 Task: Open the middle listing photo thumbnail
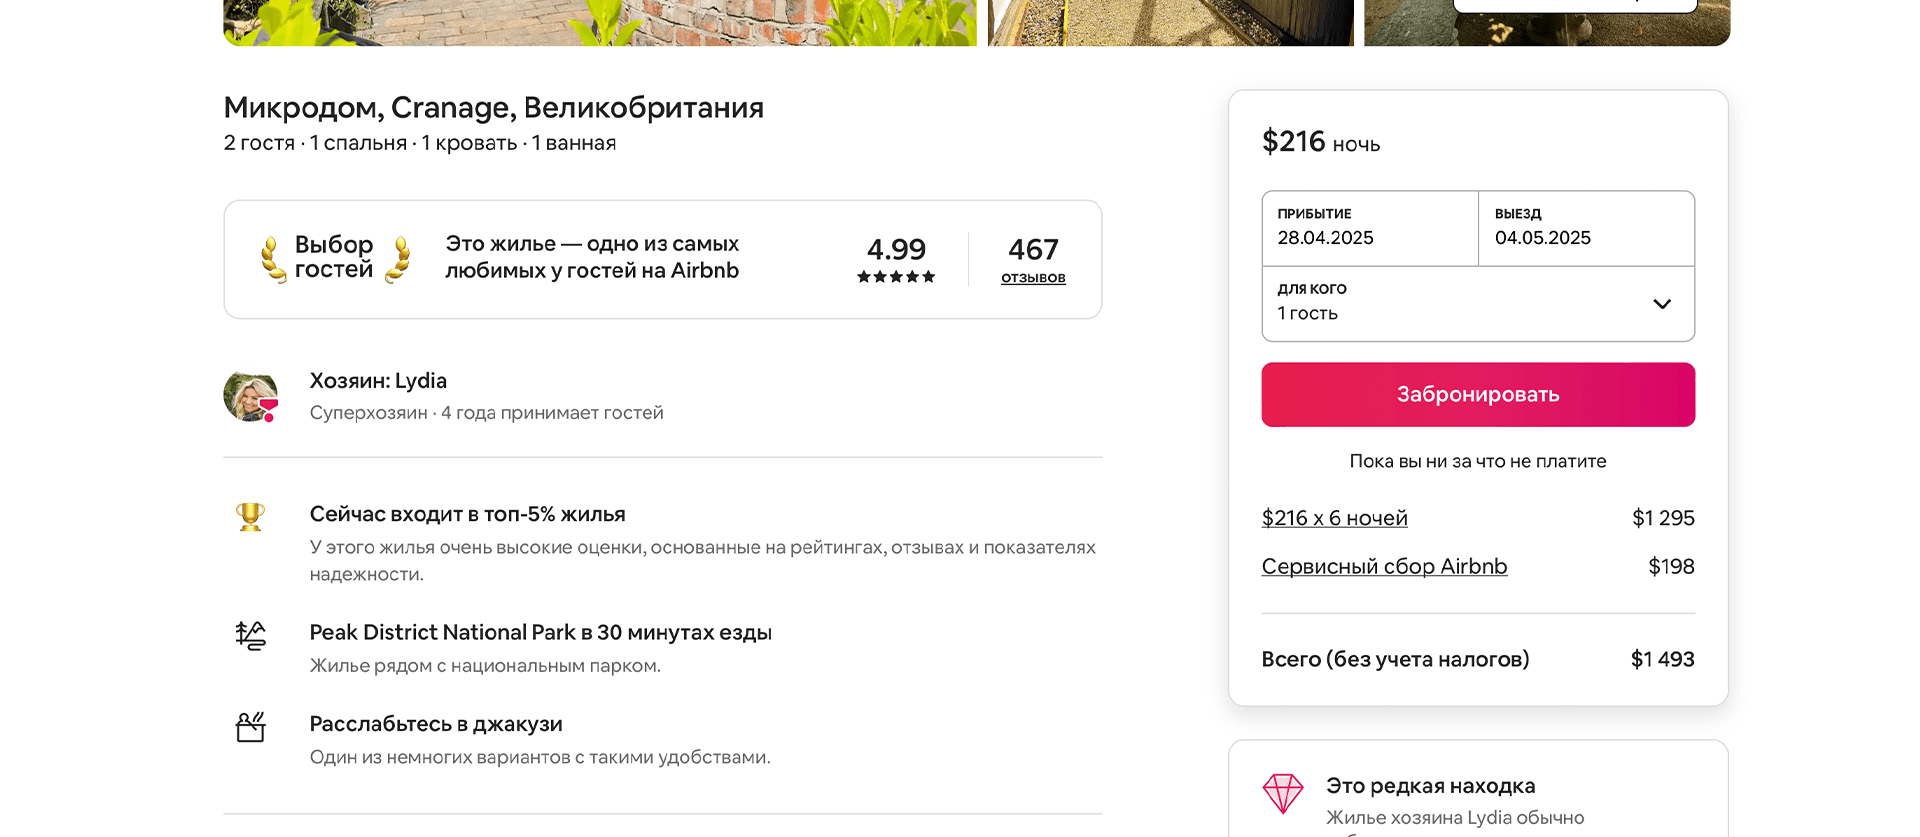point(1170,22)
